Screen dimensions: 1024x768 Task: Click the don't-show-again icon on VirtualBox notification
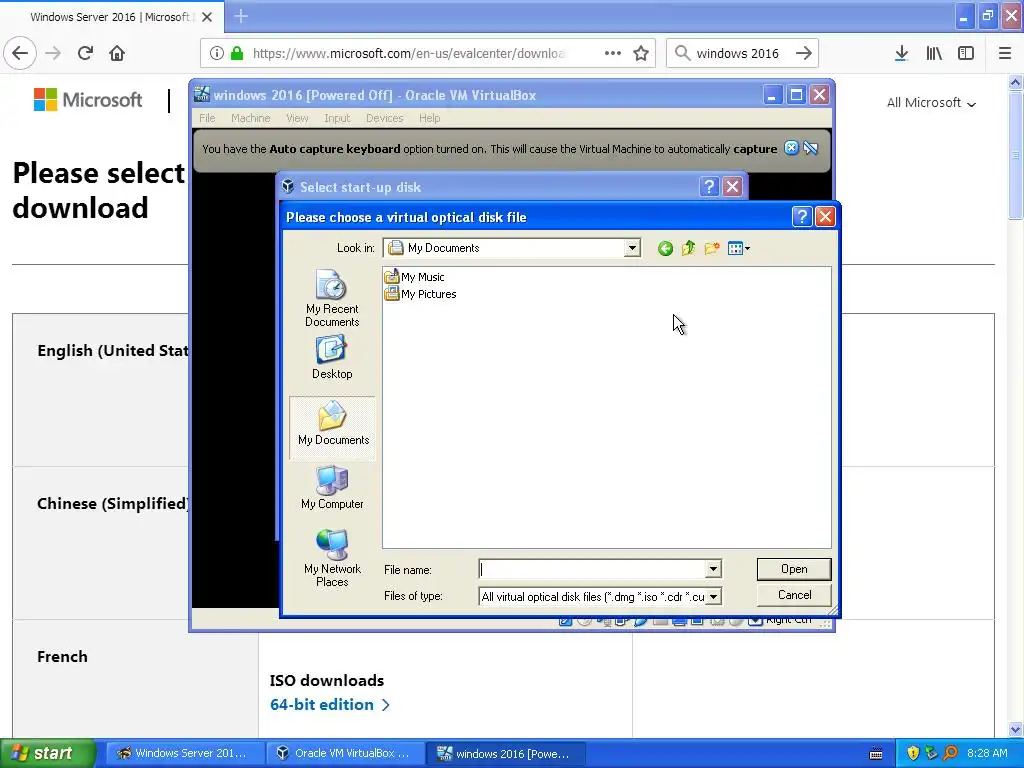coord(810,148)
